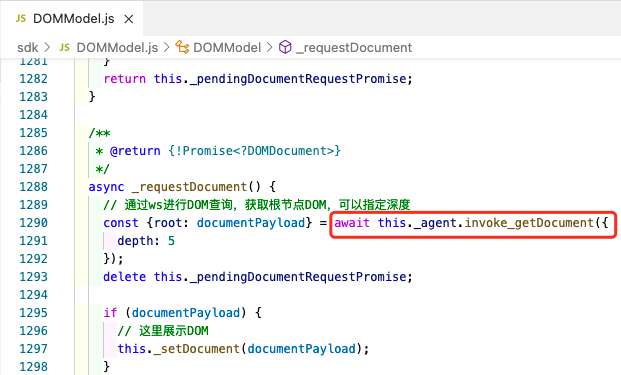Click documentPayload on line 1290
Image resolution: width=621 pixels, height=375 pixels.
(x=251, y=223)
